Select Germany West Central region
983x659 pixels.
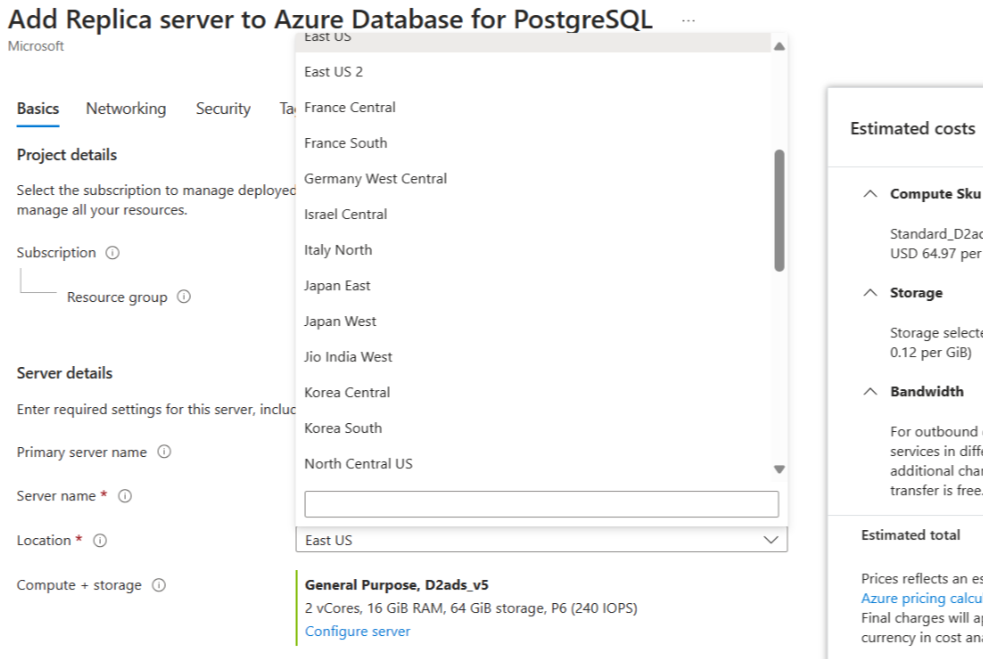(x=533, y=179)
